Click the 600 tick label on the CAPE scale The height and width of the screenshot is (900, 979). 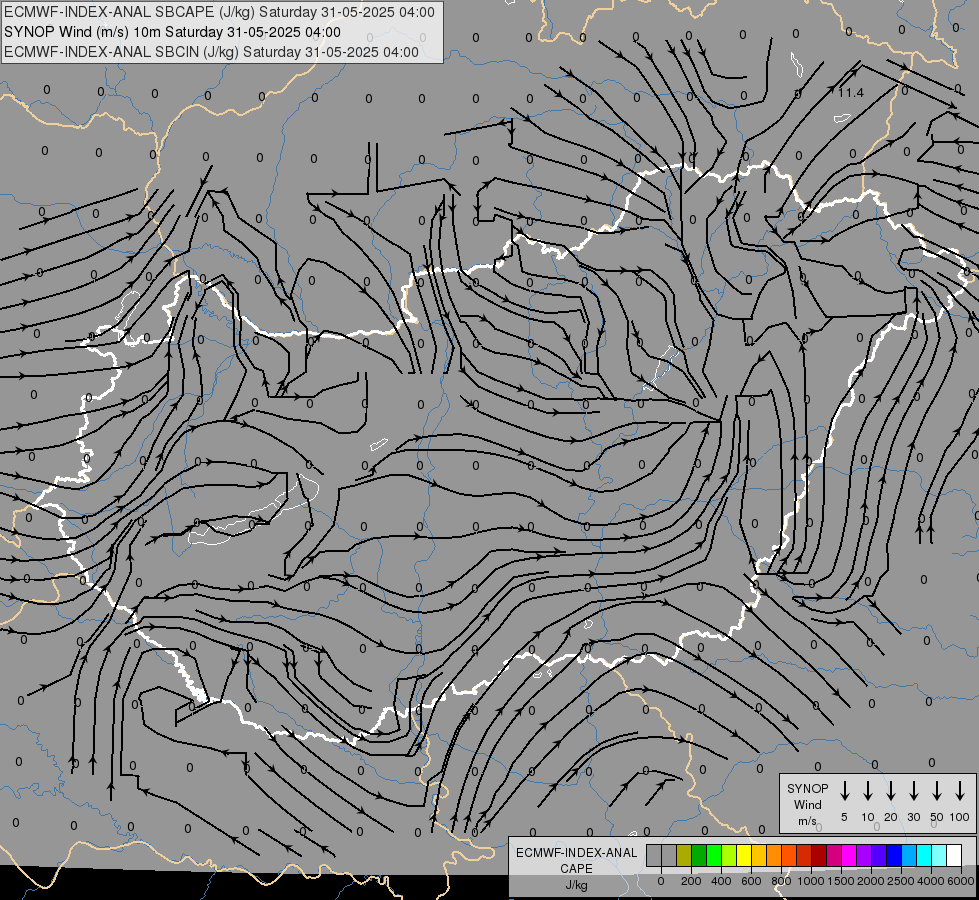click(751, 881)
